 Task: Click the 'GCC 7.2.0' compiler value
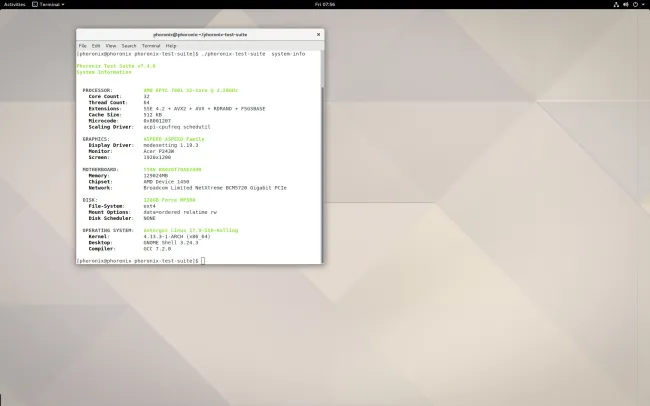[x=157, y=249]
